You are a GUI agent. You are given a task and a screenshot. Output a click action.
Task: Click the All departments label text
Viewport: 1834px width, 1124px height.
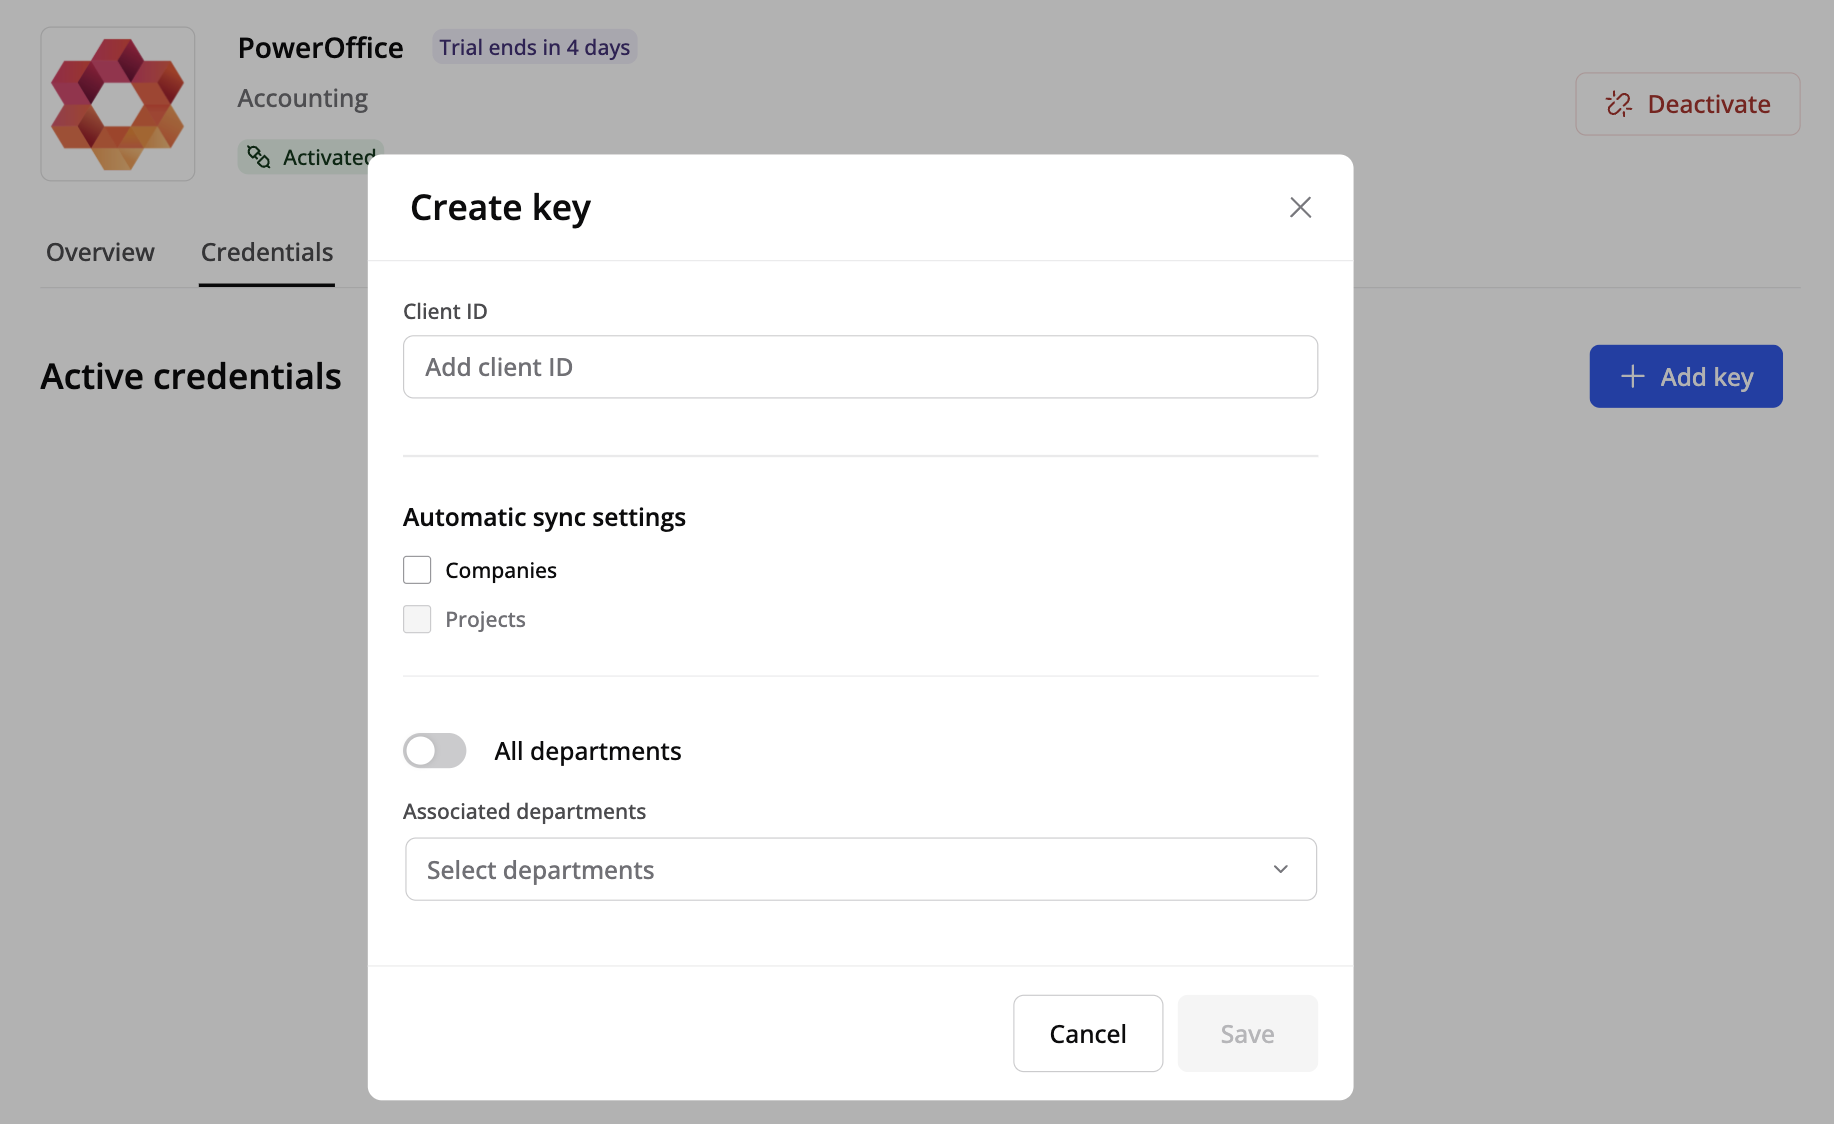pos(587,751)
